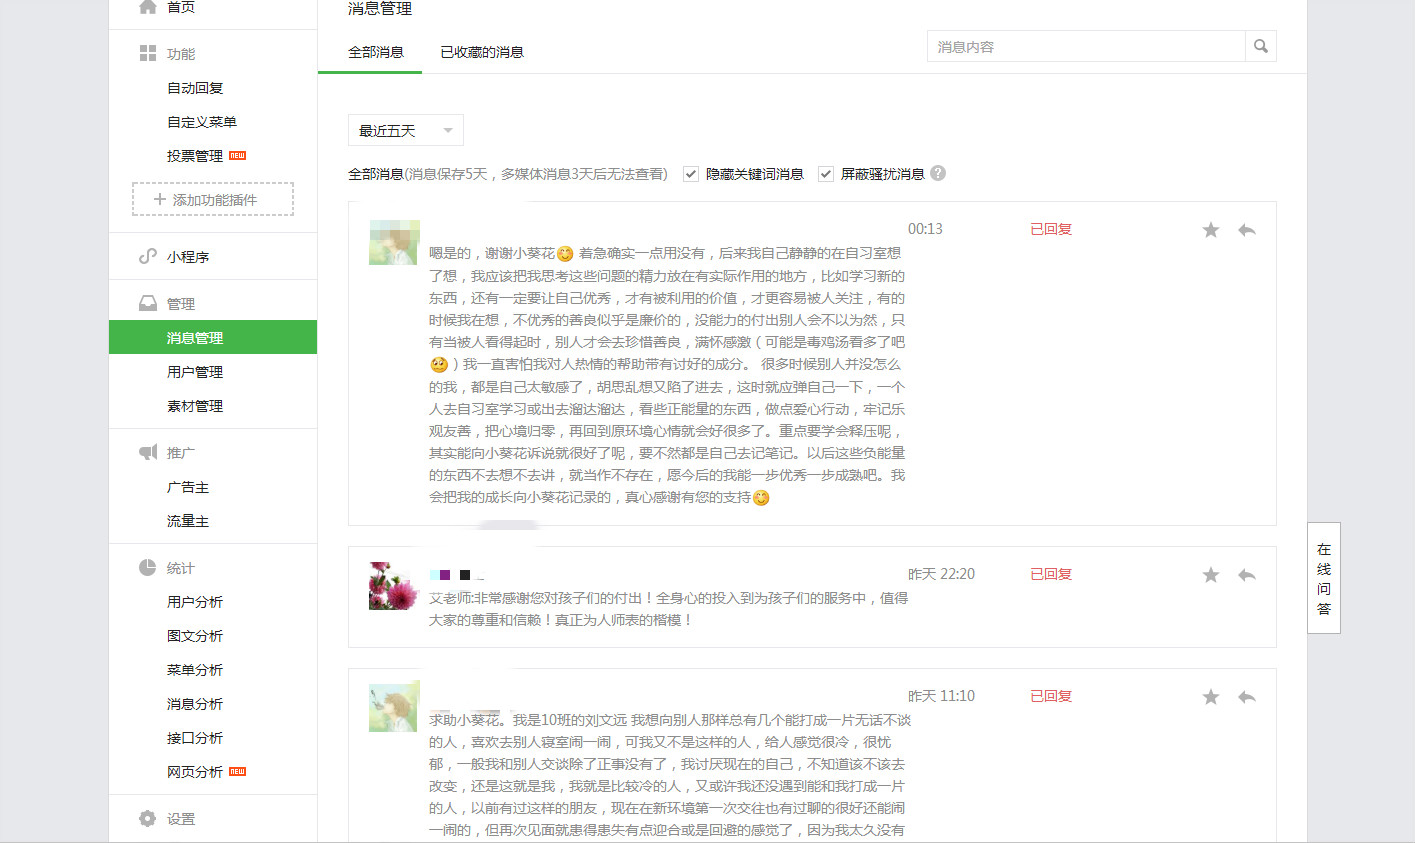Open 投票管理 in the sidebar

point(195,156)
